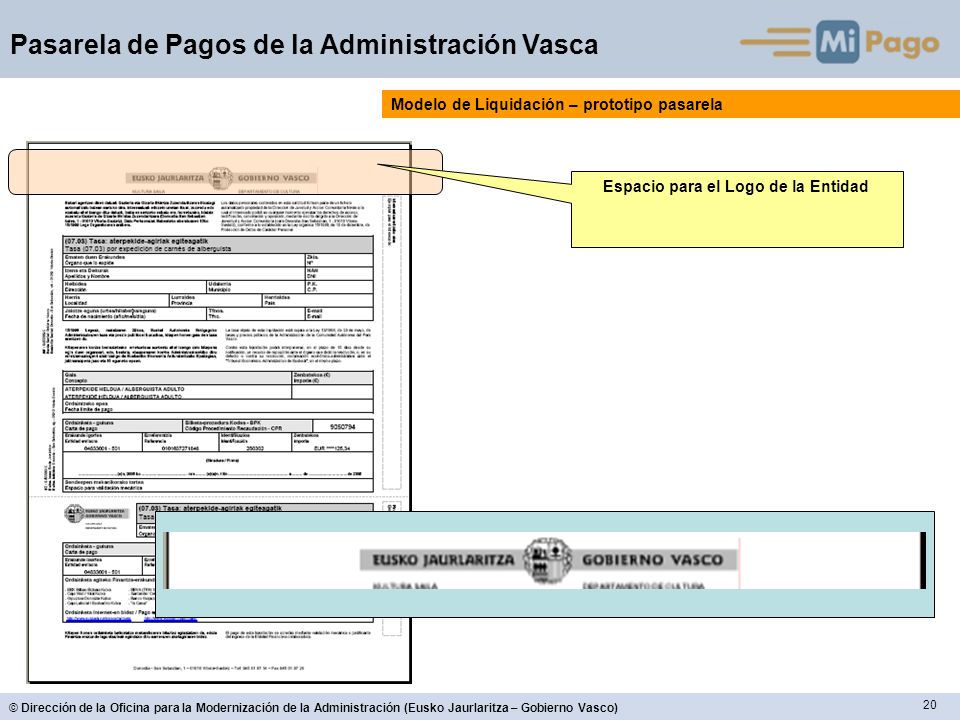Click the yellow Espacio para el Logo callout
960x720 pixels.
pos(737,209)
